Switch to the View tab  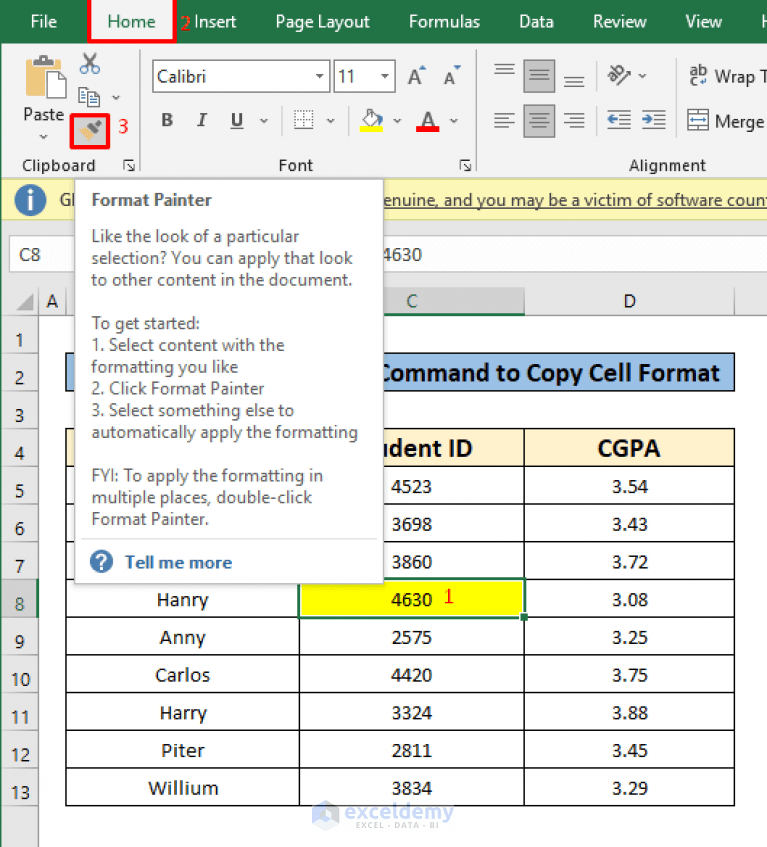(x=704, y=22)
